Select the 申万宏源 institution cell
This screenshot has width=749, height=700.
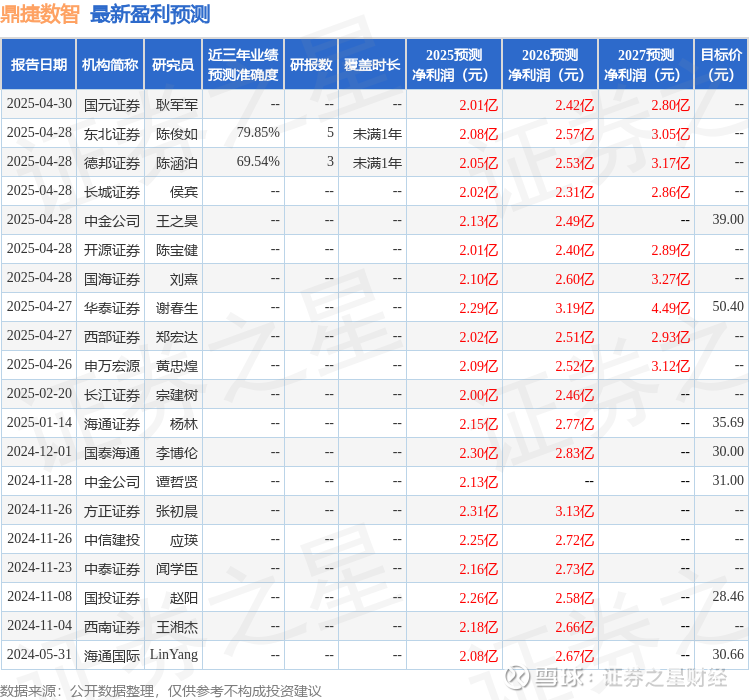[x=112, y=366]
